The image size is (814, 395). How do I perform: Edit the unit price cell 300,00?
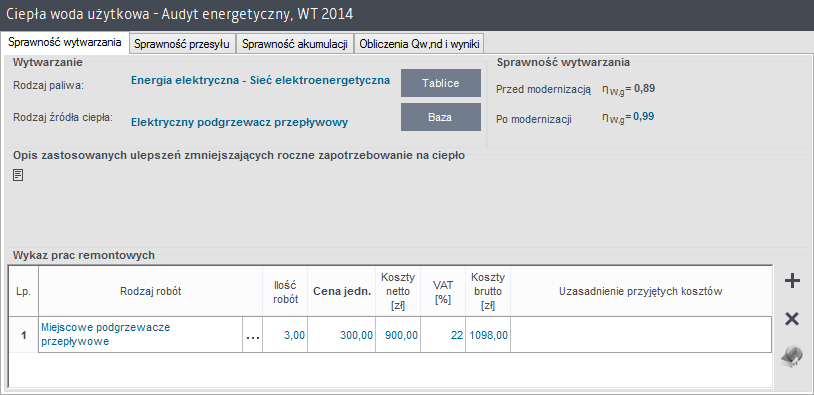tap(341, 335)
